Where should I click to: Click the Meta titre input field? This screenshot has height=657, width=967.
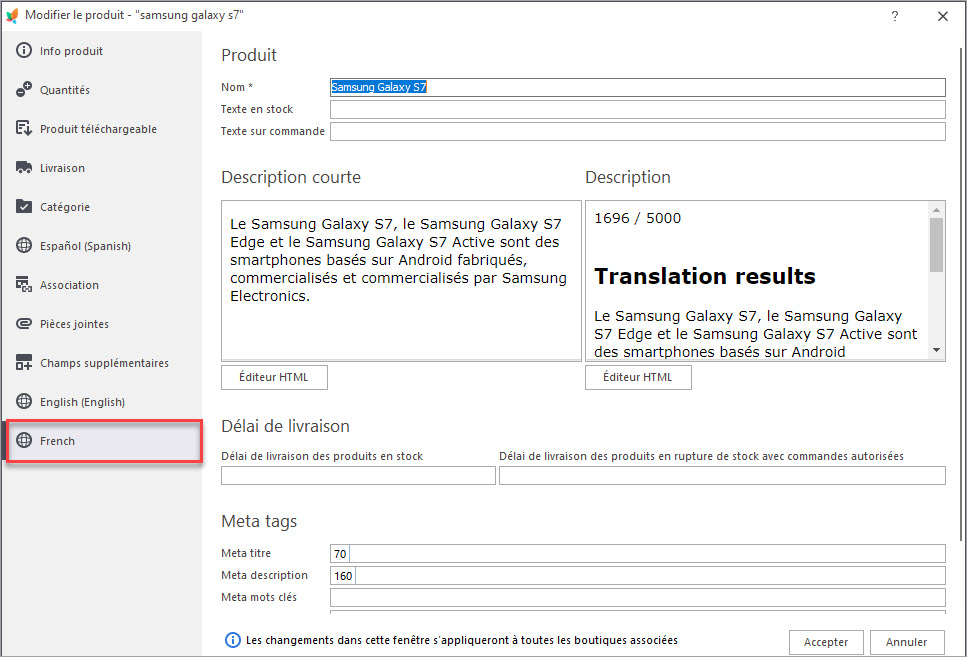click(x=638, y=553)
